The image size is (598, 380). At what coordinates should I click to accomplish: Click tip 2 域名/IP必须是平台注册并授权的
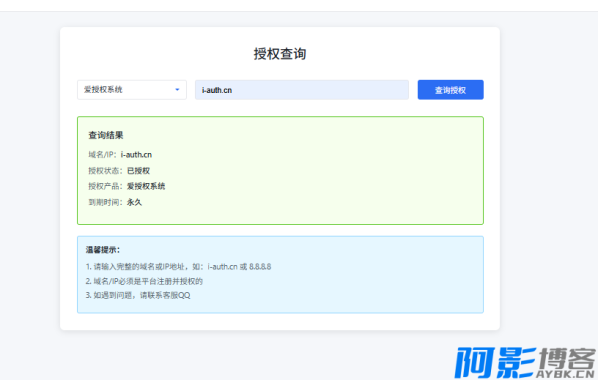pos(144,281)
